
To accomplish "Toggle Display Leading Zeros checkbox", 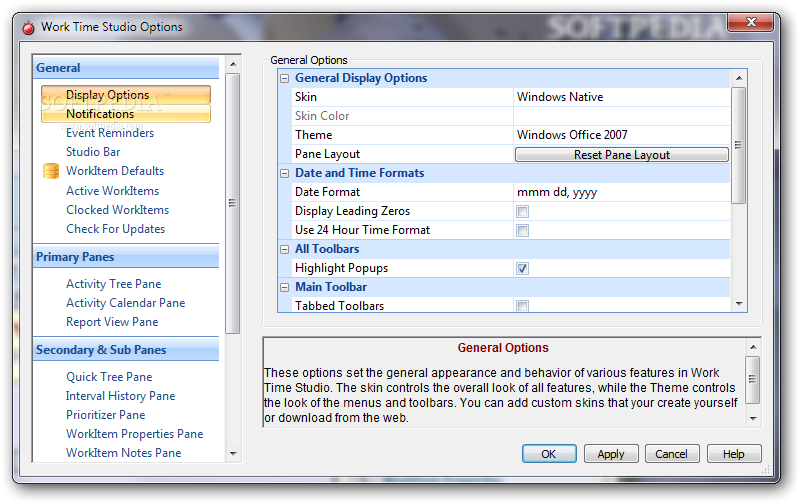I will [x=522, y=211].
